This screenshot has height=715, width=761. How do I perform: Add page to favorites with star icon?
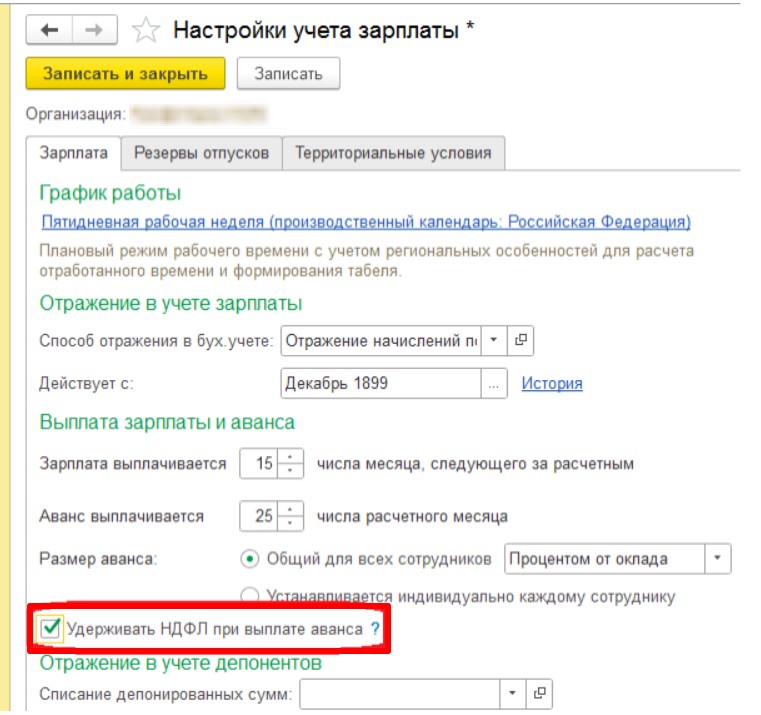[146, 31]
